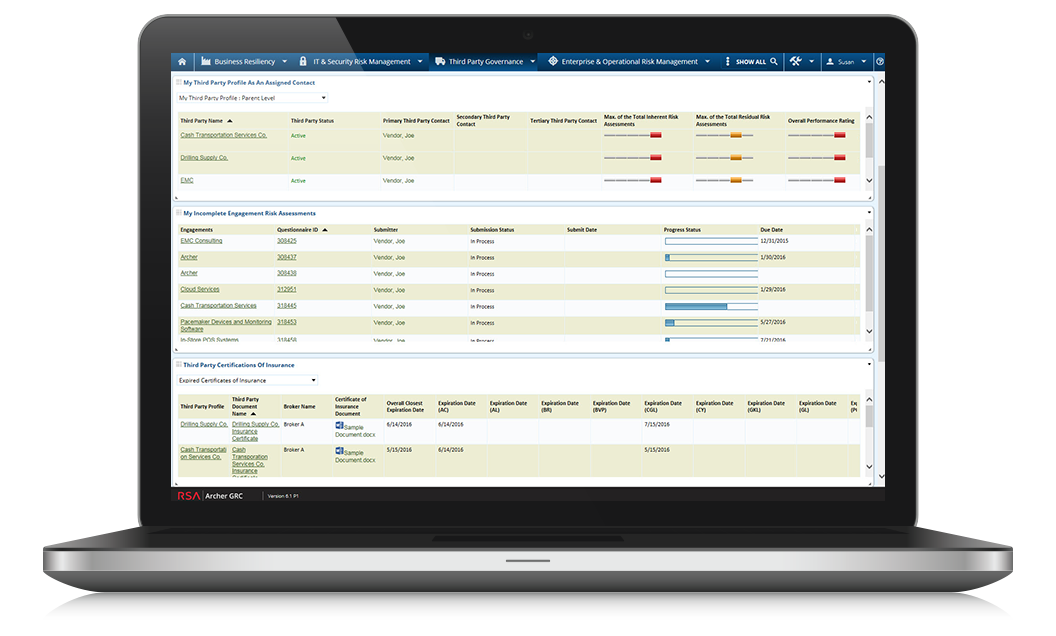Open the administration tools wrench icon
The image size is (1056, 636).
pos(796,61)
